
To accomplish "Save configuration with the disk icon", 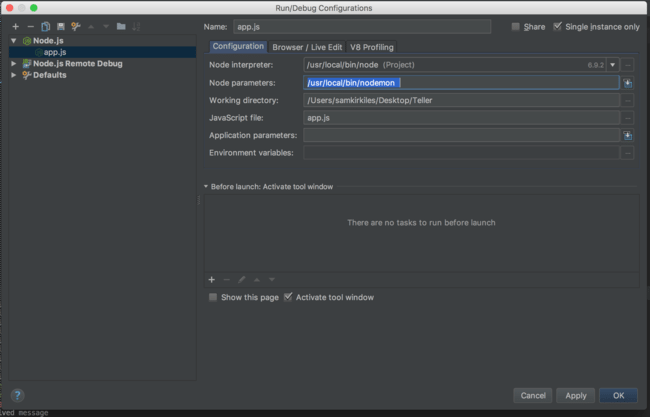I will [61, 26].
